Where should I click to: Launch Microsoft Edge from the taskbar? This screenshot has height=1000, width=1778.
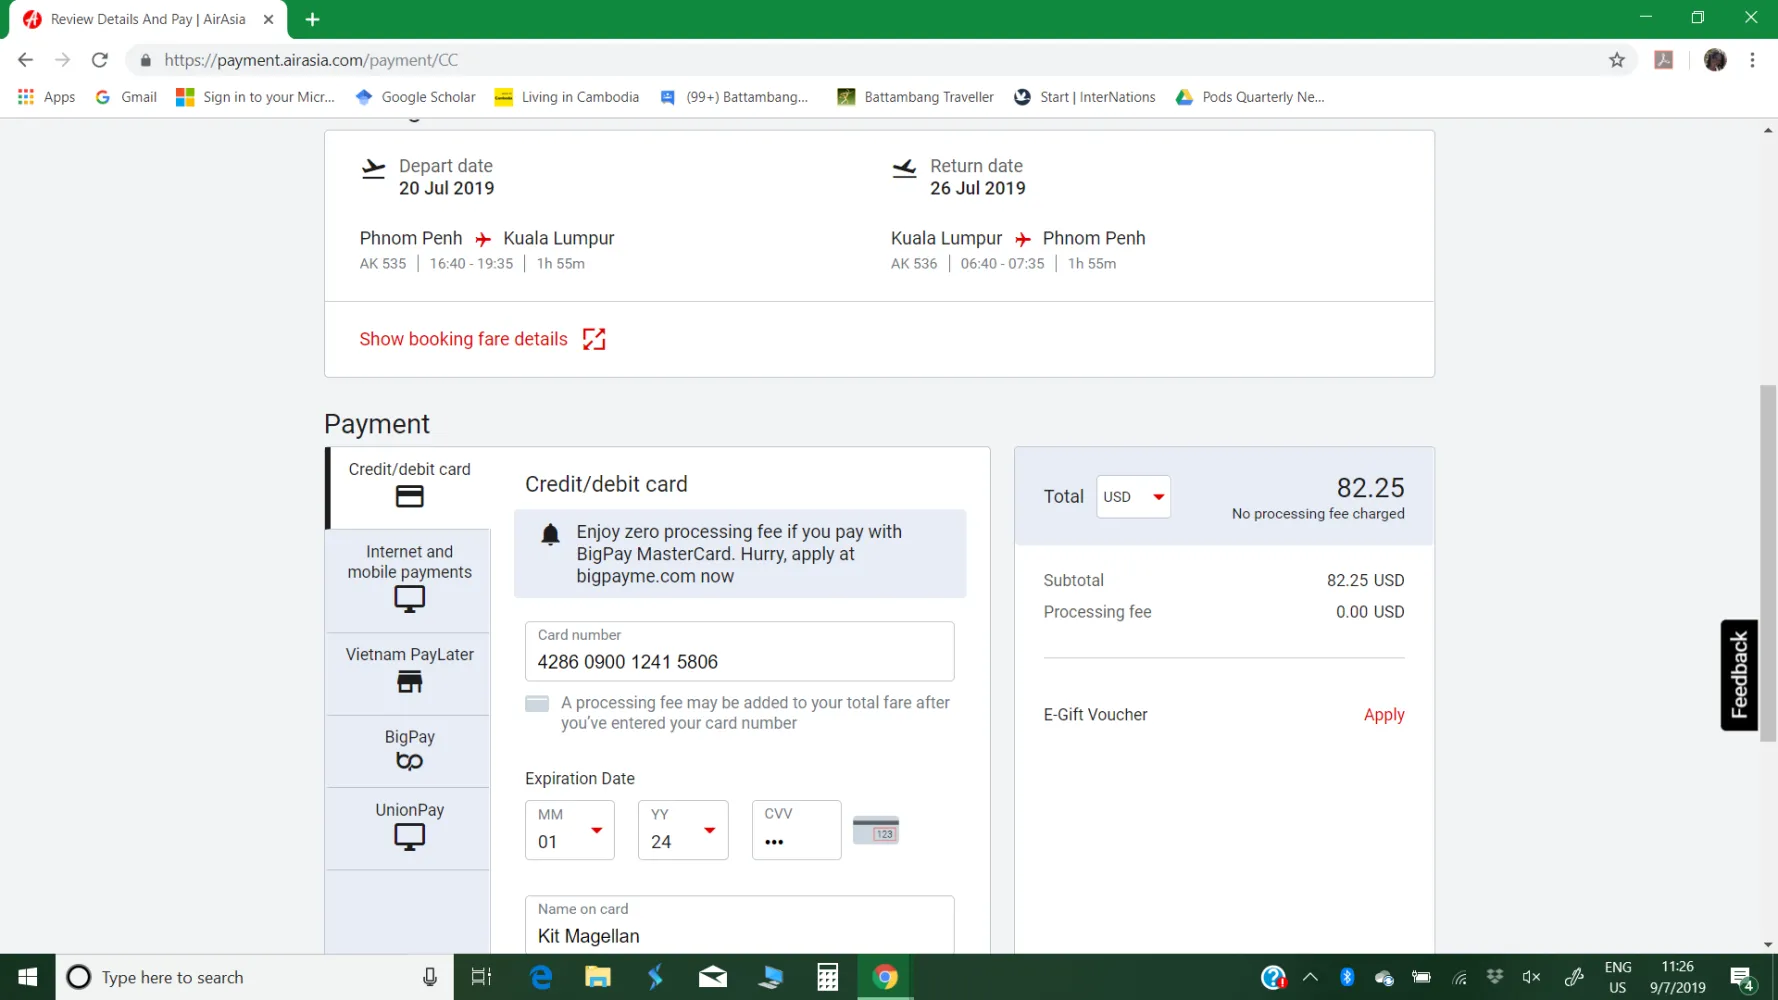pyautogui.click(x=541, y=977)
